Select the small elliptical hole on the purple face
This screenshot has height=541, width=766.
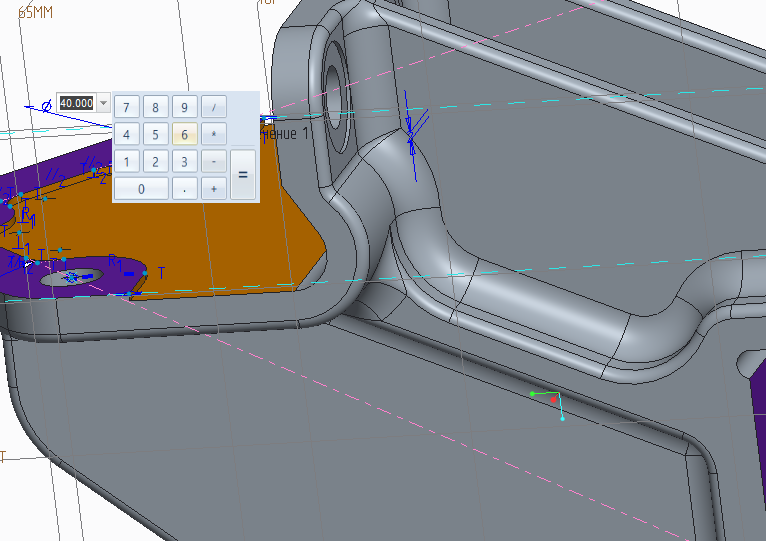pos(72,277)
